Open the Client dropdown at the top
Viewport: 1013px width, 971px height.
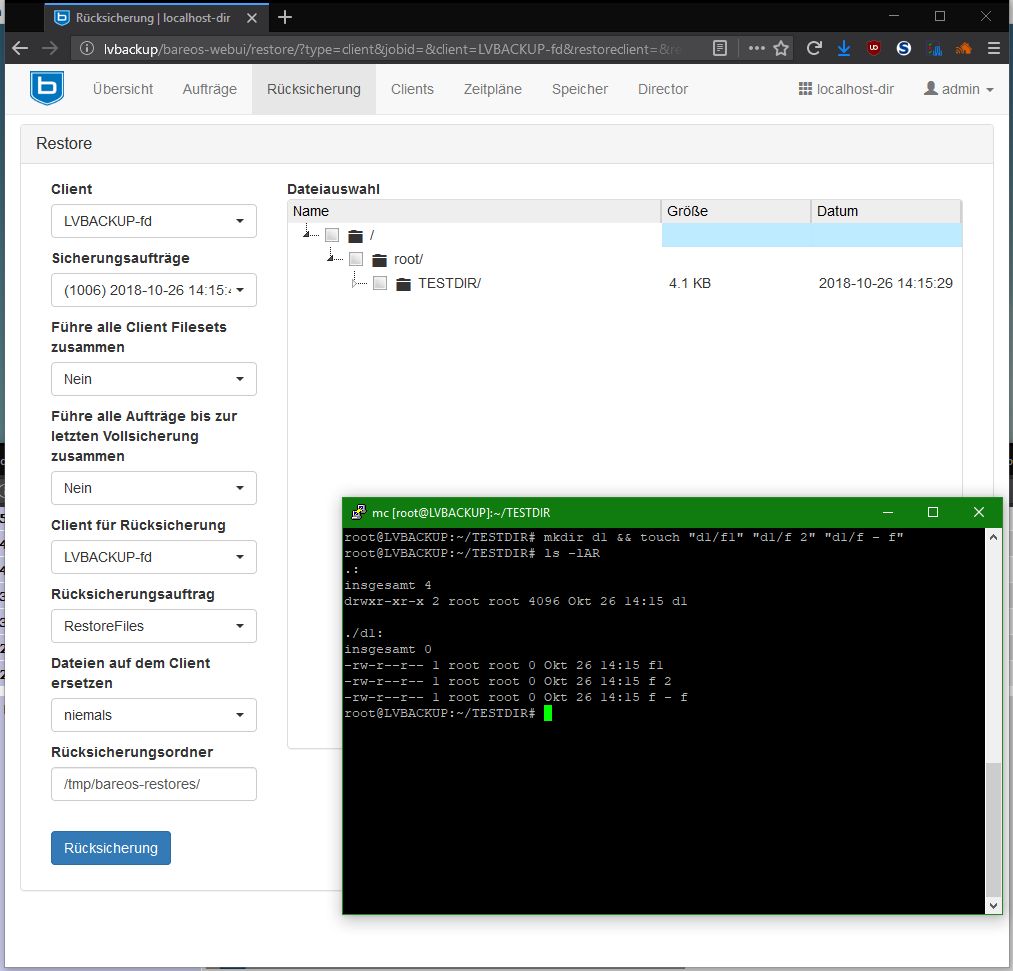click(153, 221)
